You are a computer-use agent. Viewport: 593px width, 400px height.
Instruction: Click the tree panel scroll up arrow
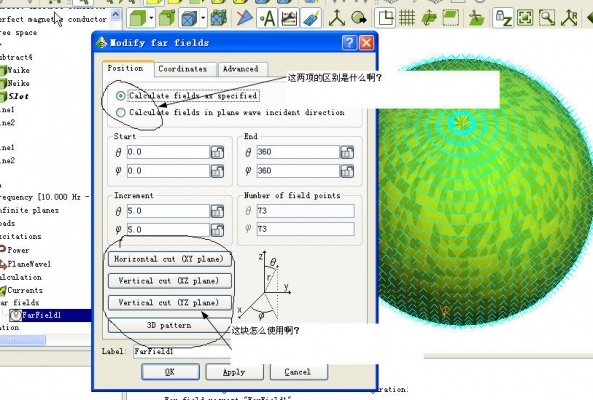[x=116, y=15]
